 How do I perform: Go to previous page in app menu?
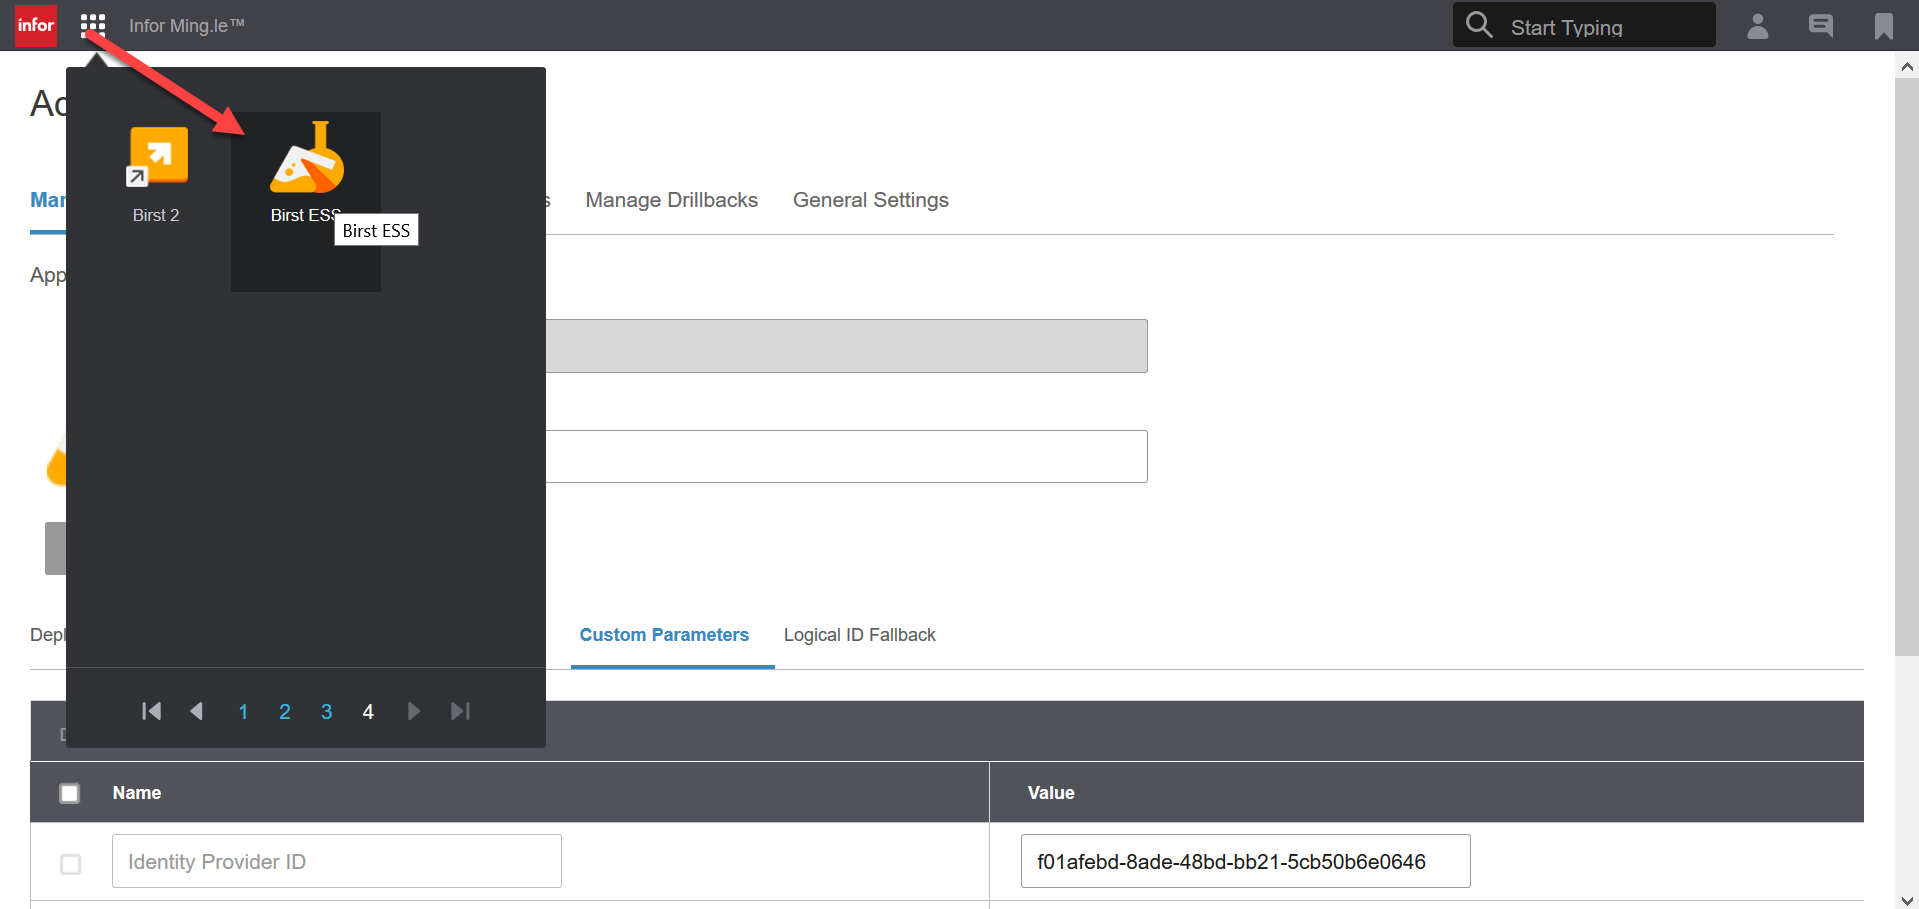(197, 711)
